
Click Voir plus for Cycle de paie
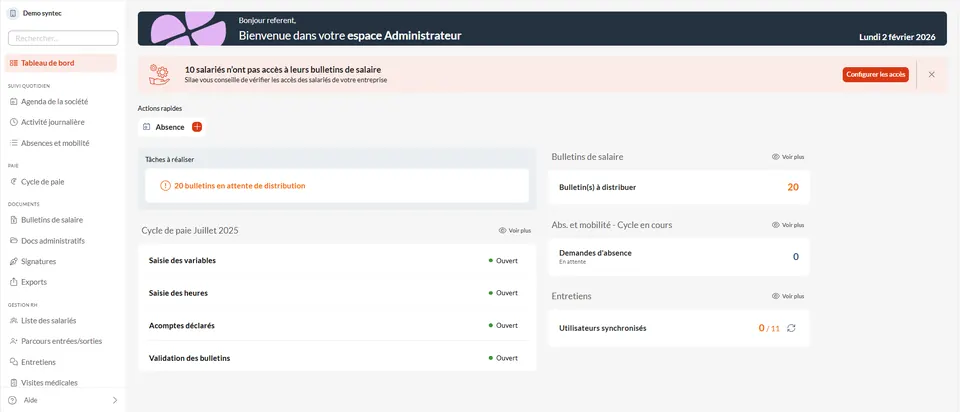click(x=515, y=230)
